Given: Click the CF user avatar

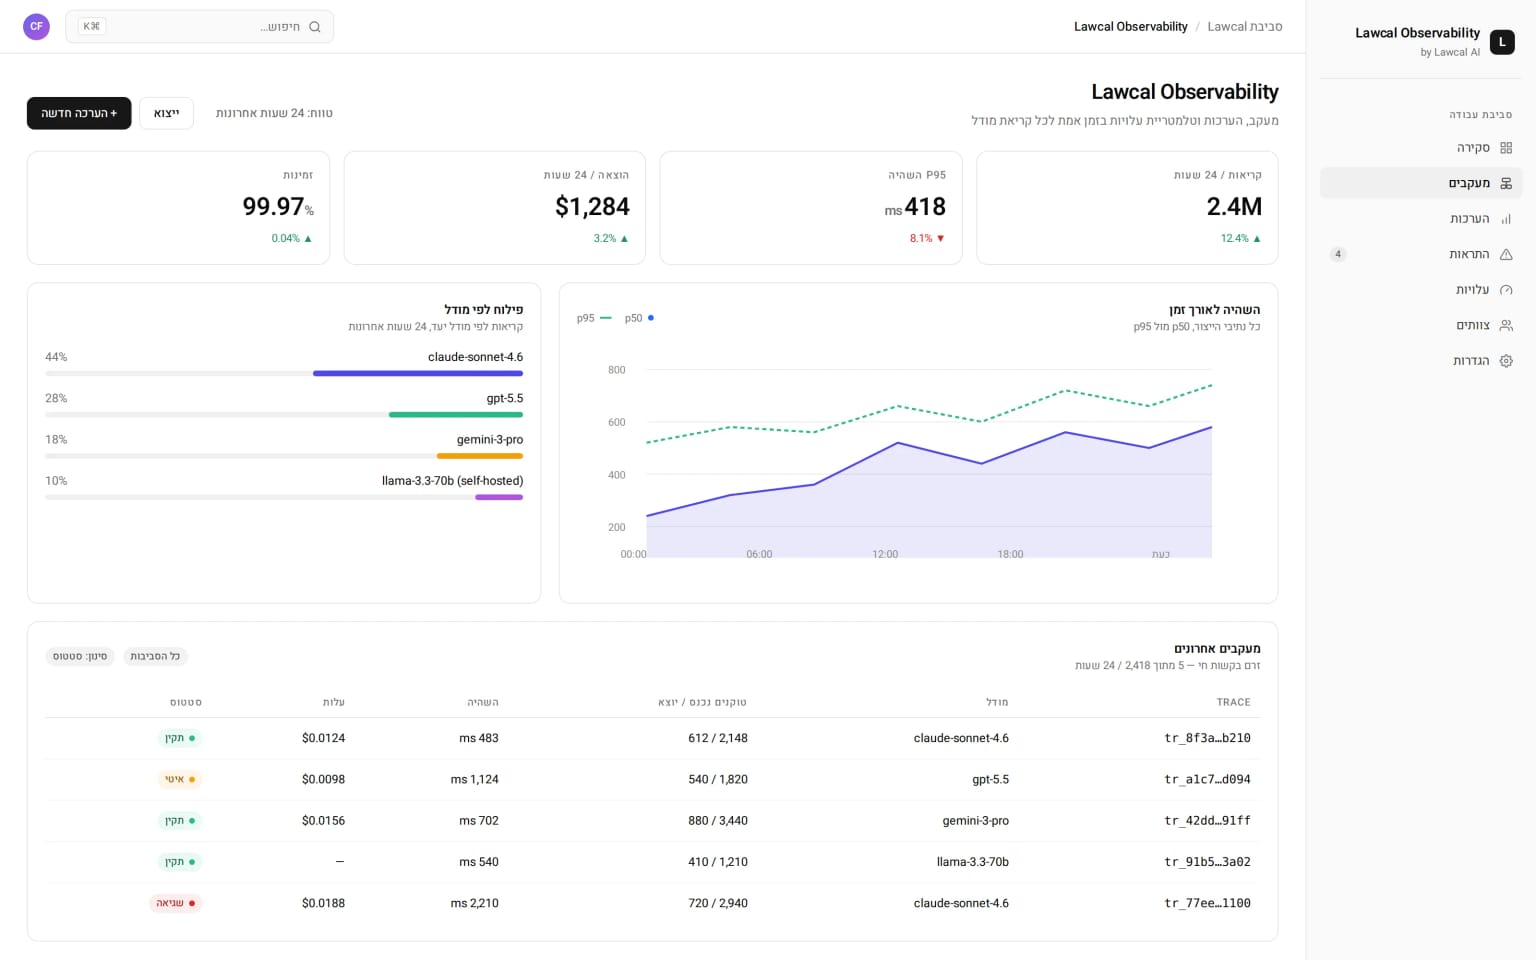Looking at the screenshot, I should [x=36, y=27].
